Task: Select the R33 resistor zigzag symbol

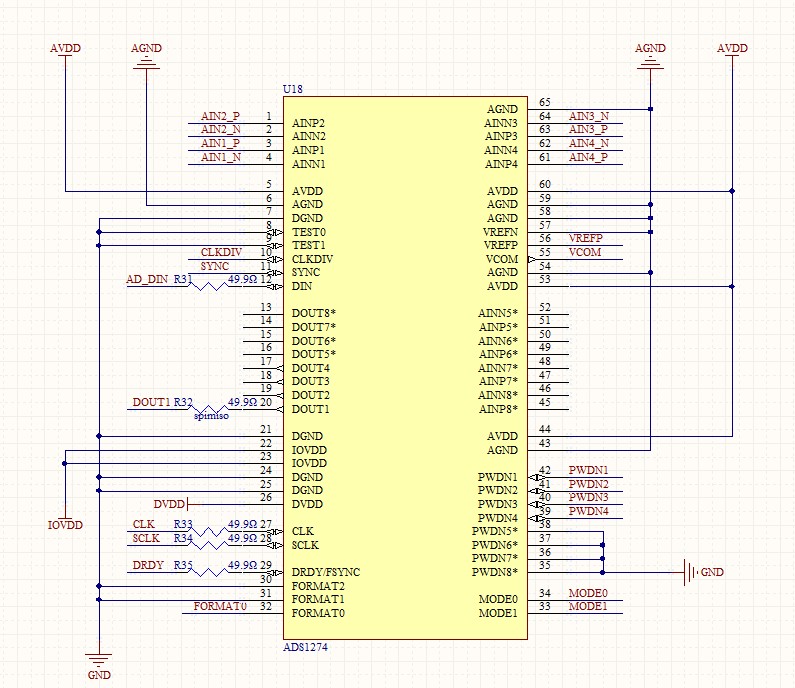Action: [209, 531]
